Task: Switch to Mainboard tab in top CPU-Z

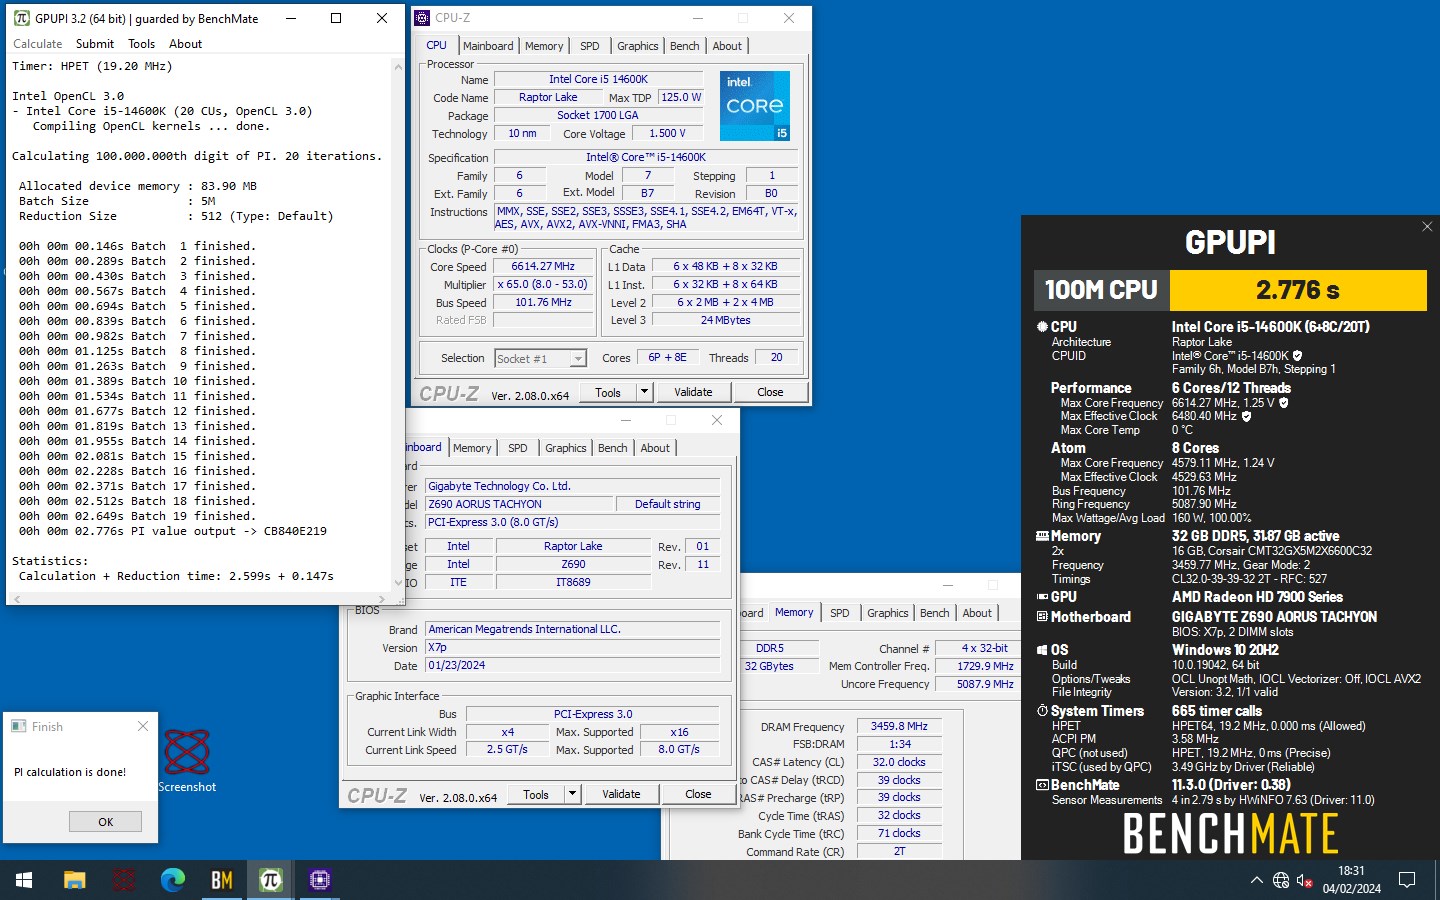Action: point(488,46)
